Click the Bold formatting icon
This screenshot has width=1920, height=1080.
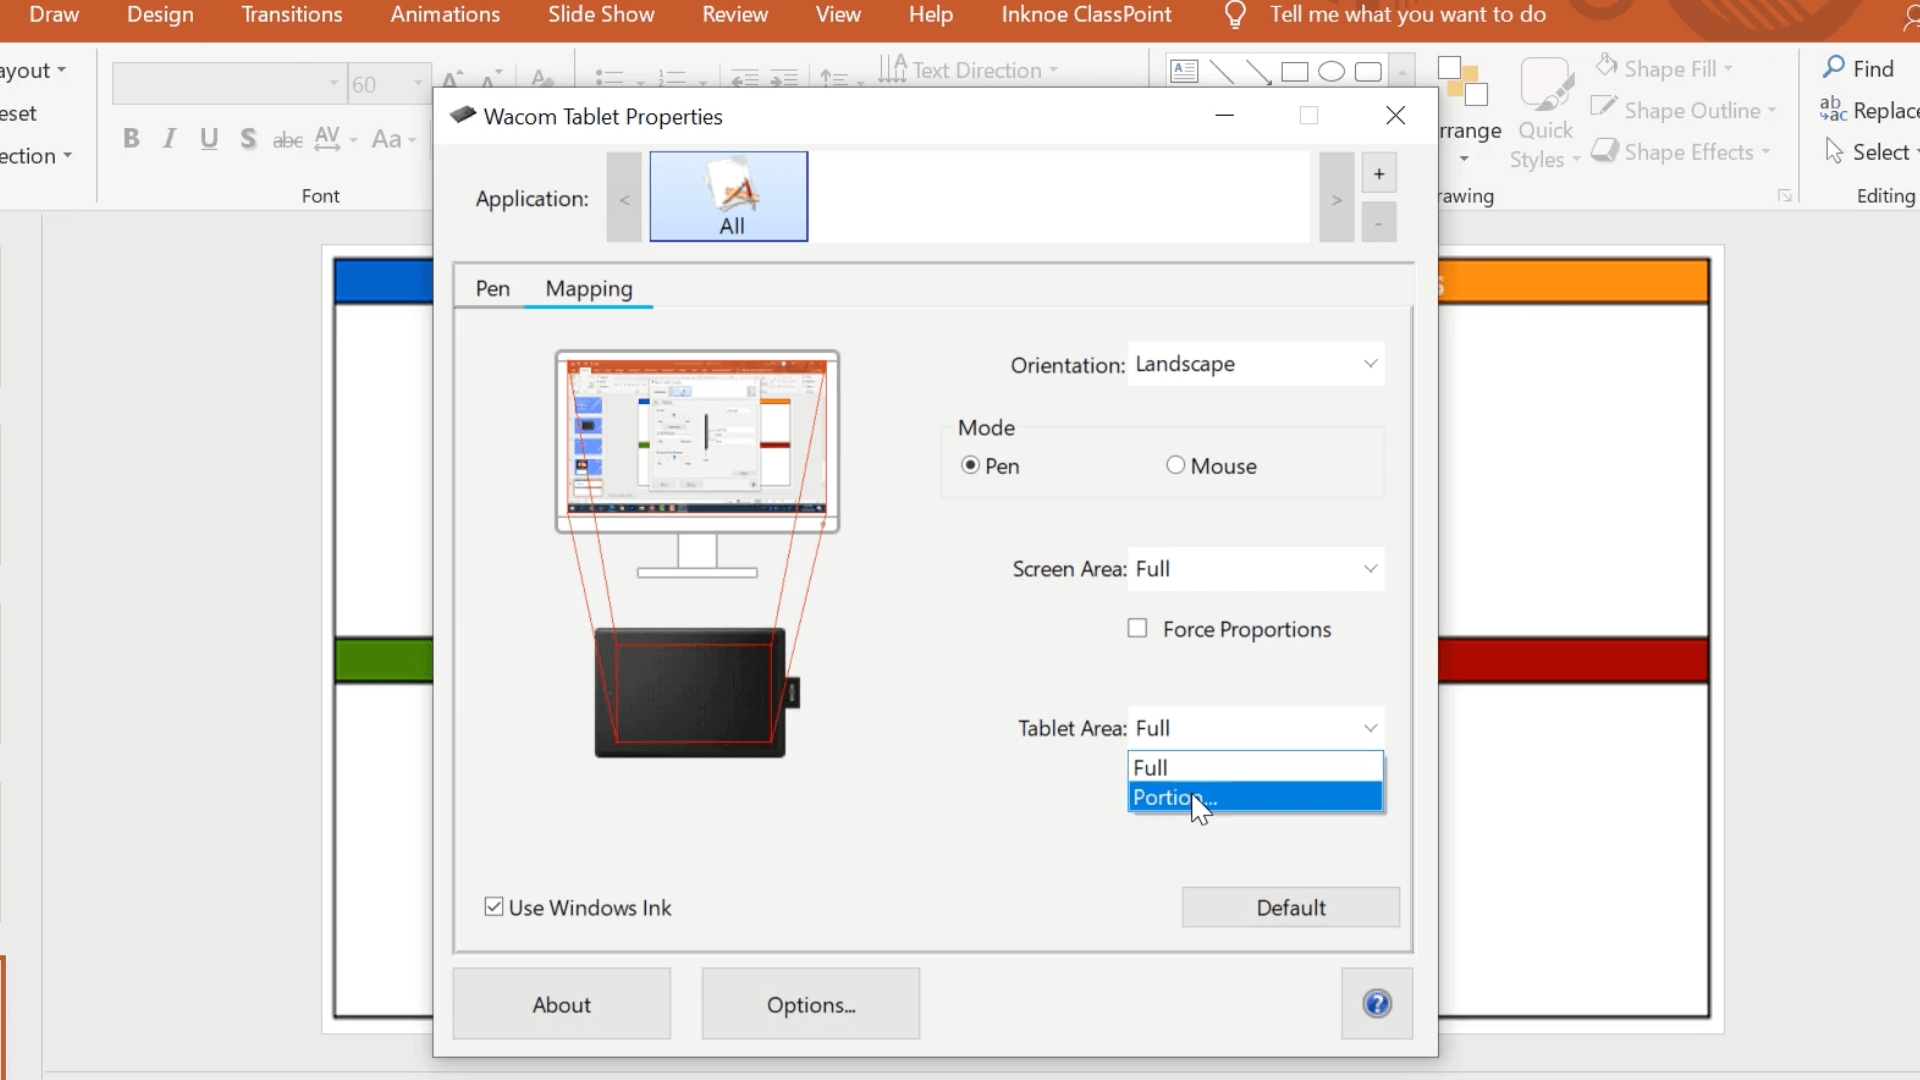[131, 139]
